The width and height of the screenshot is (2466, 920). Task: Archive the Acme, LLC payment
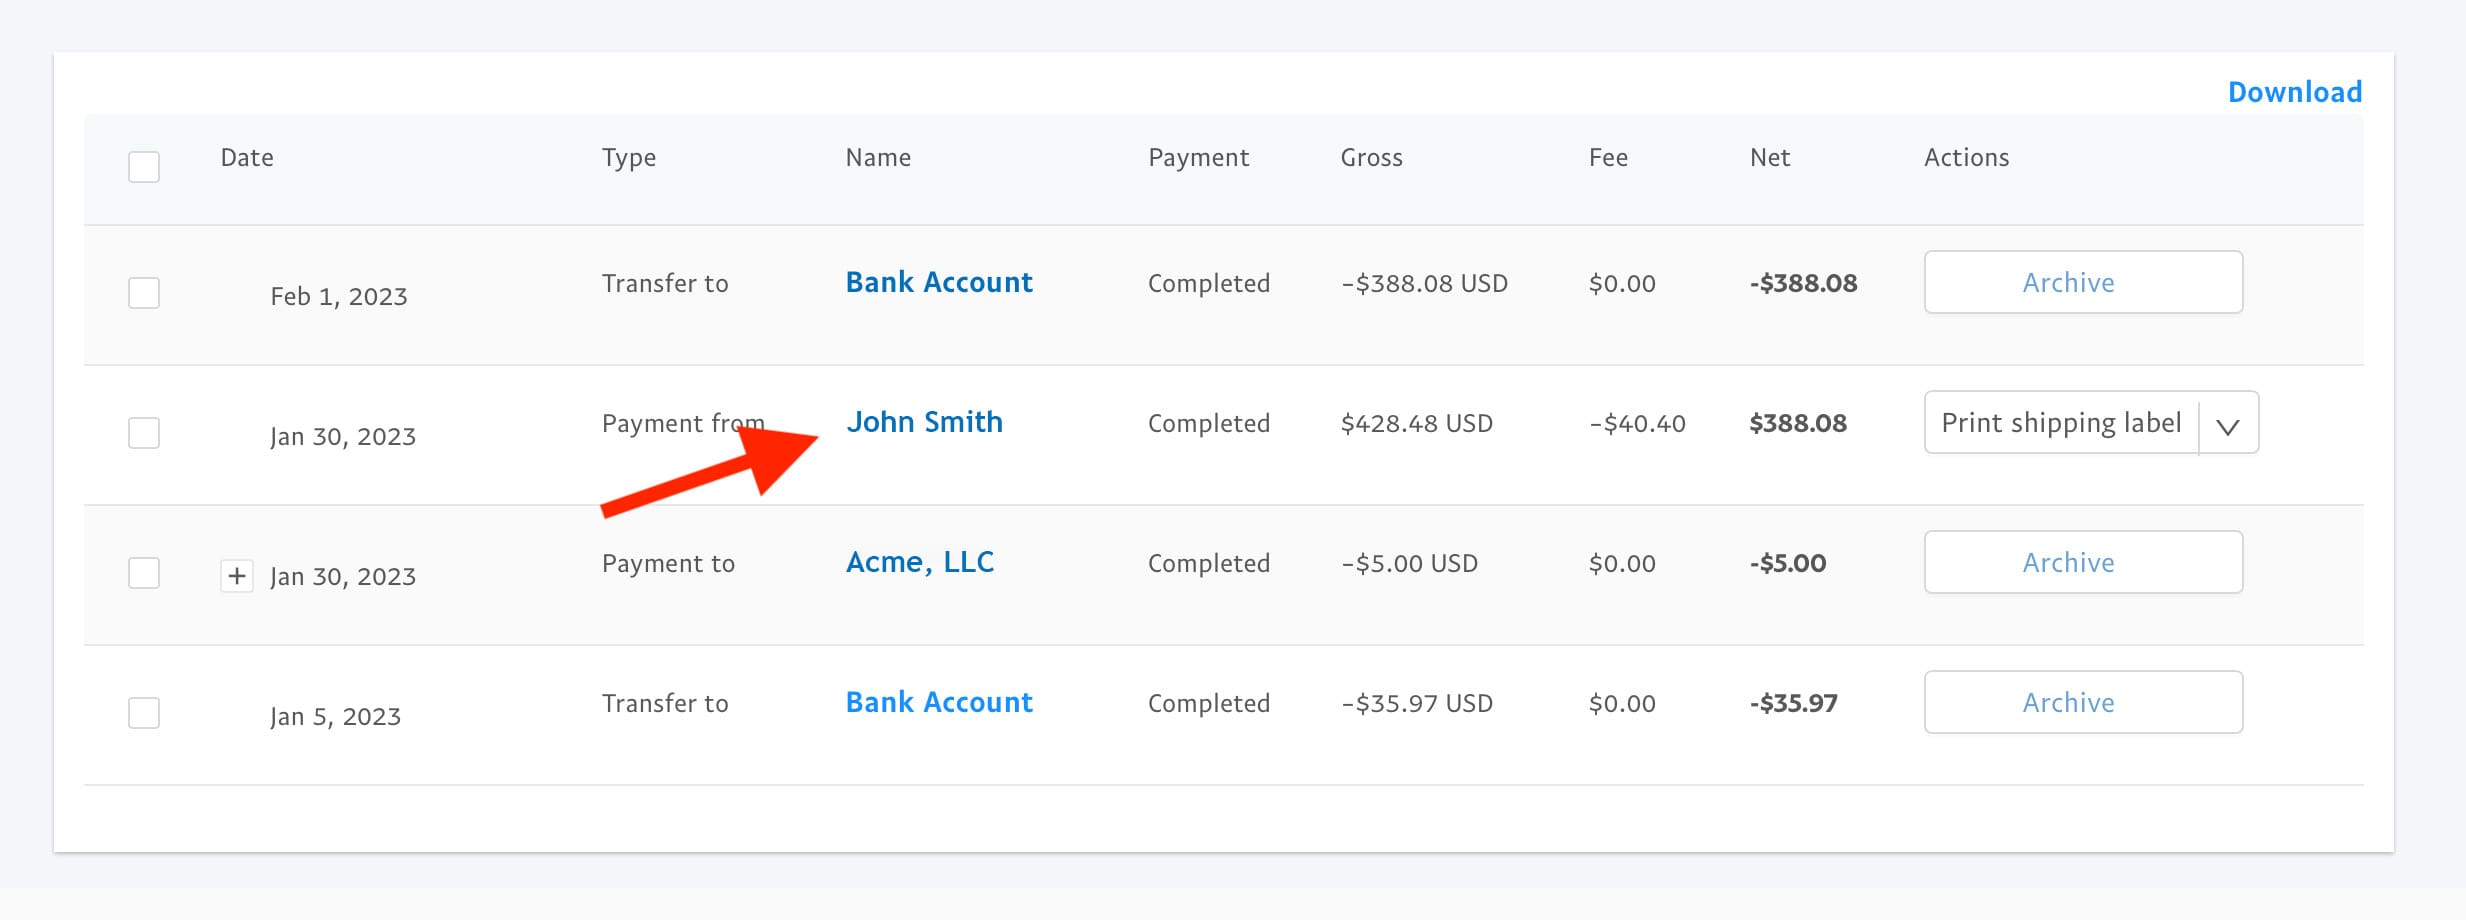click(x=2083, y=562)
